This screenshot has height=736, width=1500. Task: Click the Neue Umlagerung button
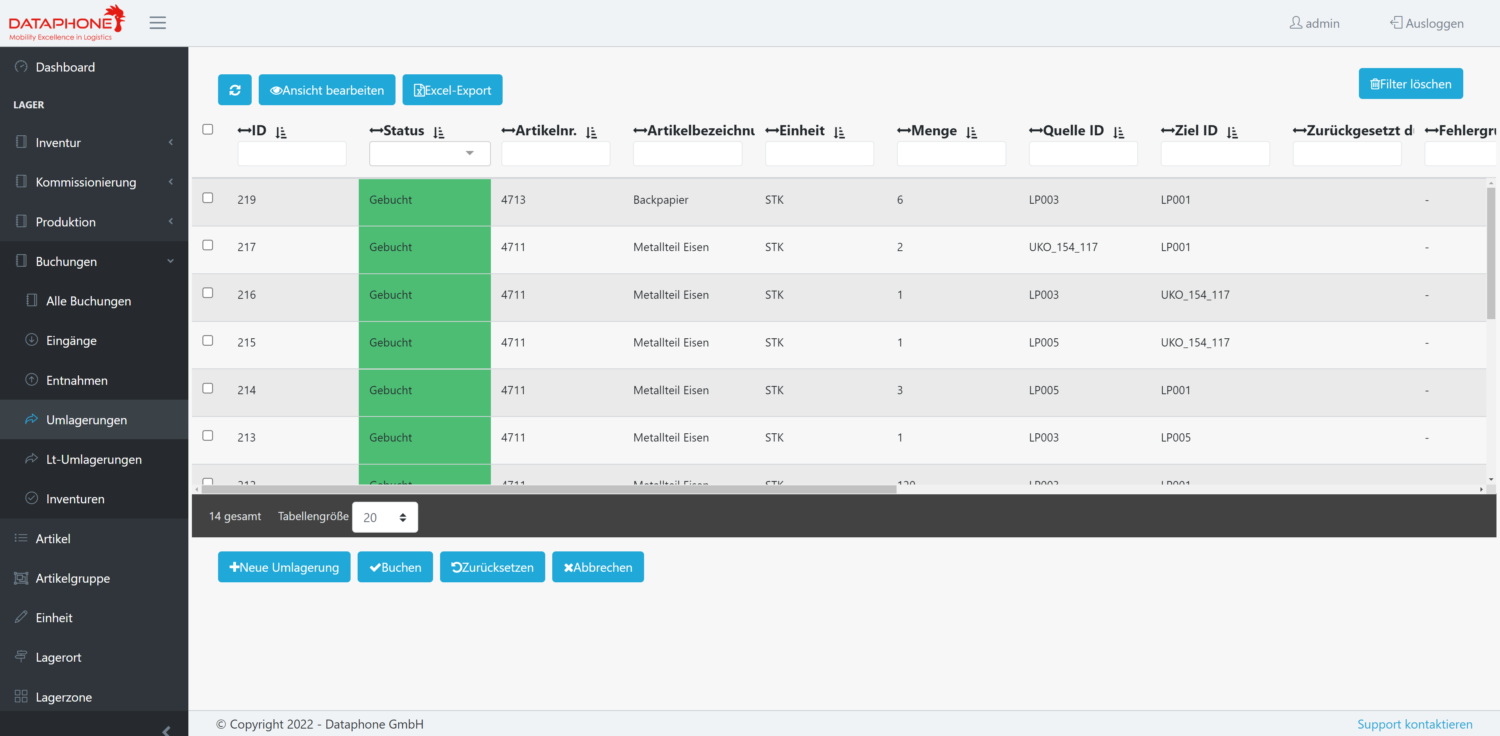click(x=284, y=566)
